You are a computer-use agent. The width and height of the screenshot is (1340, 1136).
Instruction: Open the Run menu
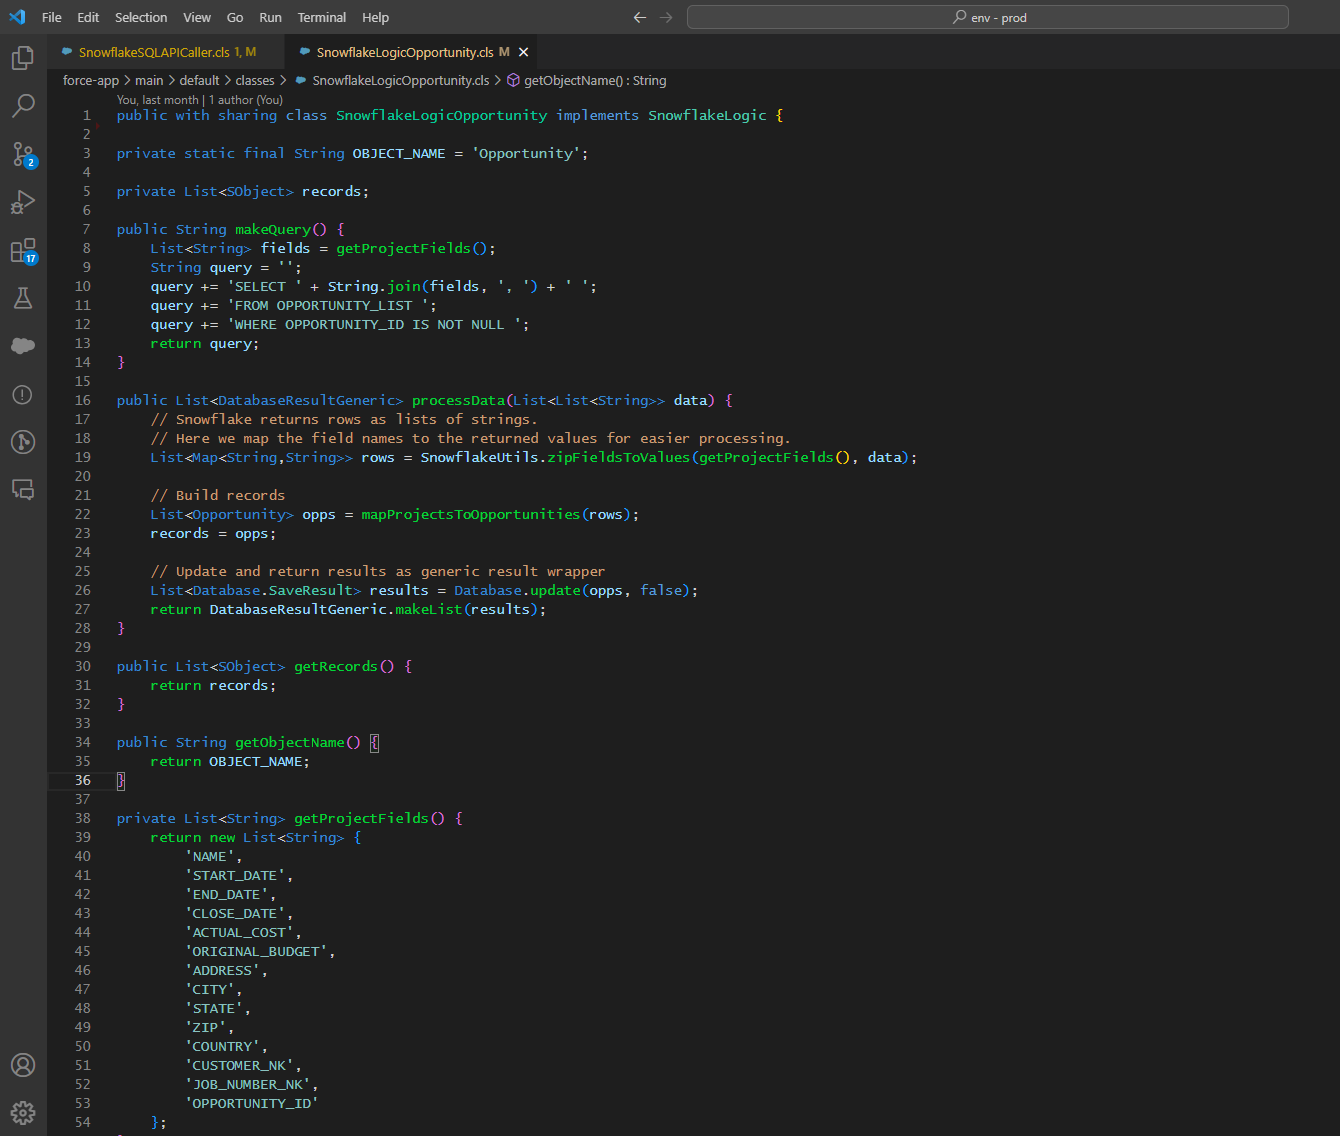pos(270,17)
